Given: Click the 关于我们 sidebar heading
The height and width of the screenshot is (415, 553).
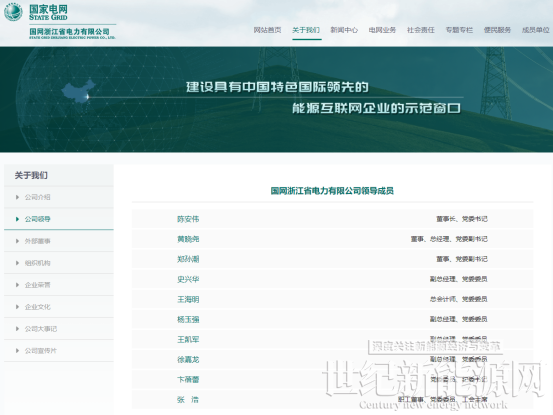Looking at the screenshot, I should coord(31,175).
